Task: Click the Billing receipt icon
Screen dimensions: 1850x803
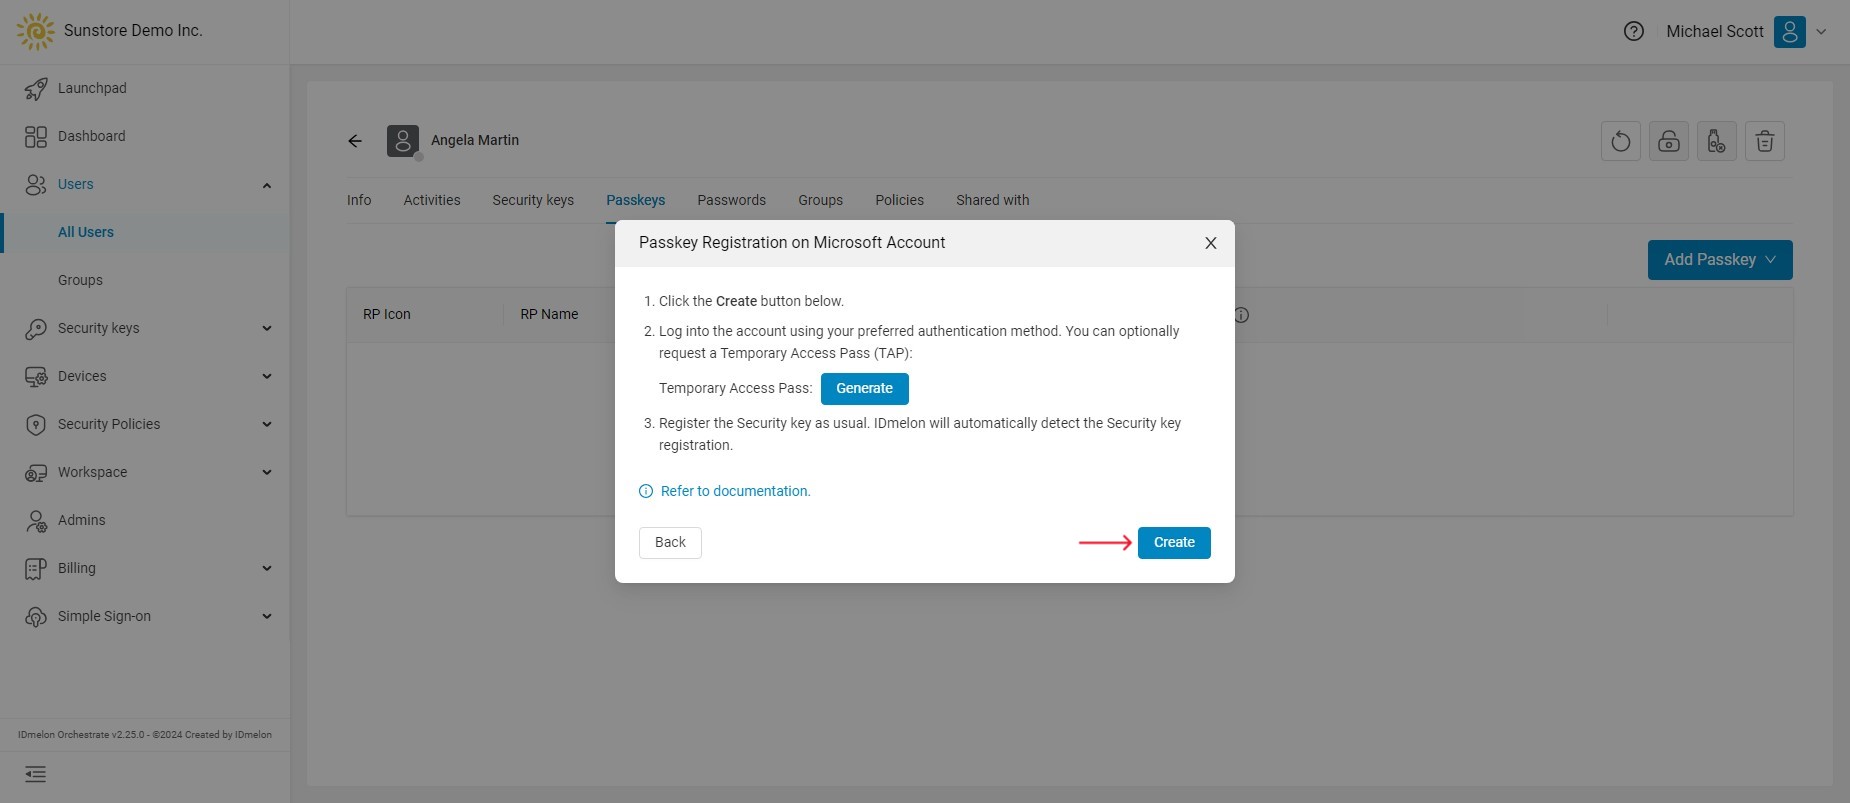Action: 36,569
